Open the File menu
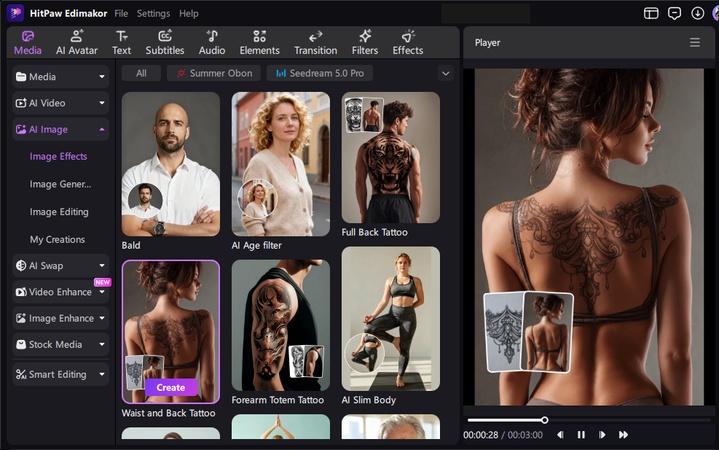Image resolution: width=719 pixels, height=450 pixels. [x=121, y=13]
